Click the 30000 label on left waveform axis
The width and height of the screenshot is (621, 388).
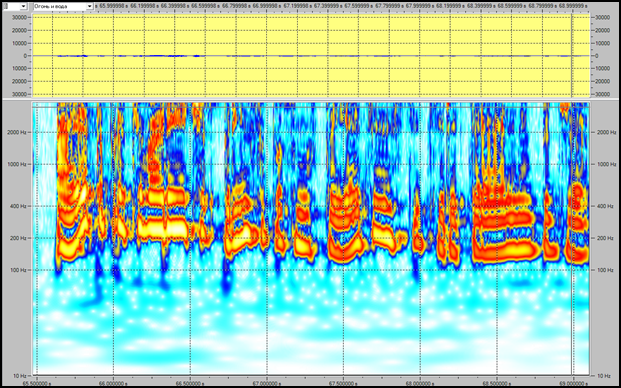point(20,18)
